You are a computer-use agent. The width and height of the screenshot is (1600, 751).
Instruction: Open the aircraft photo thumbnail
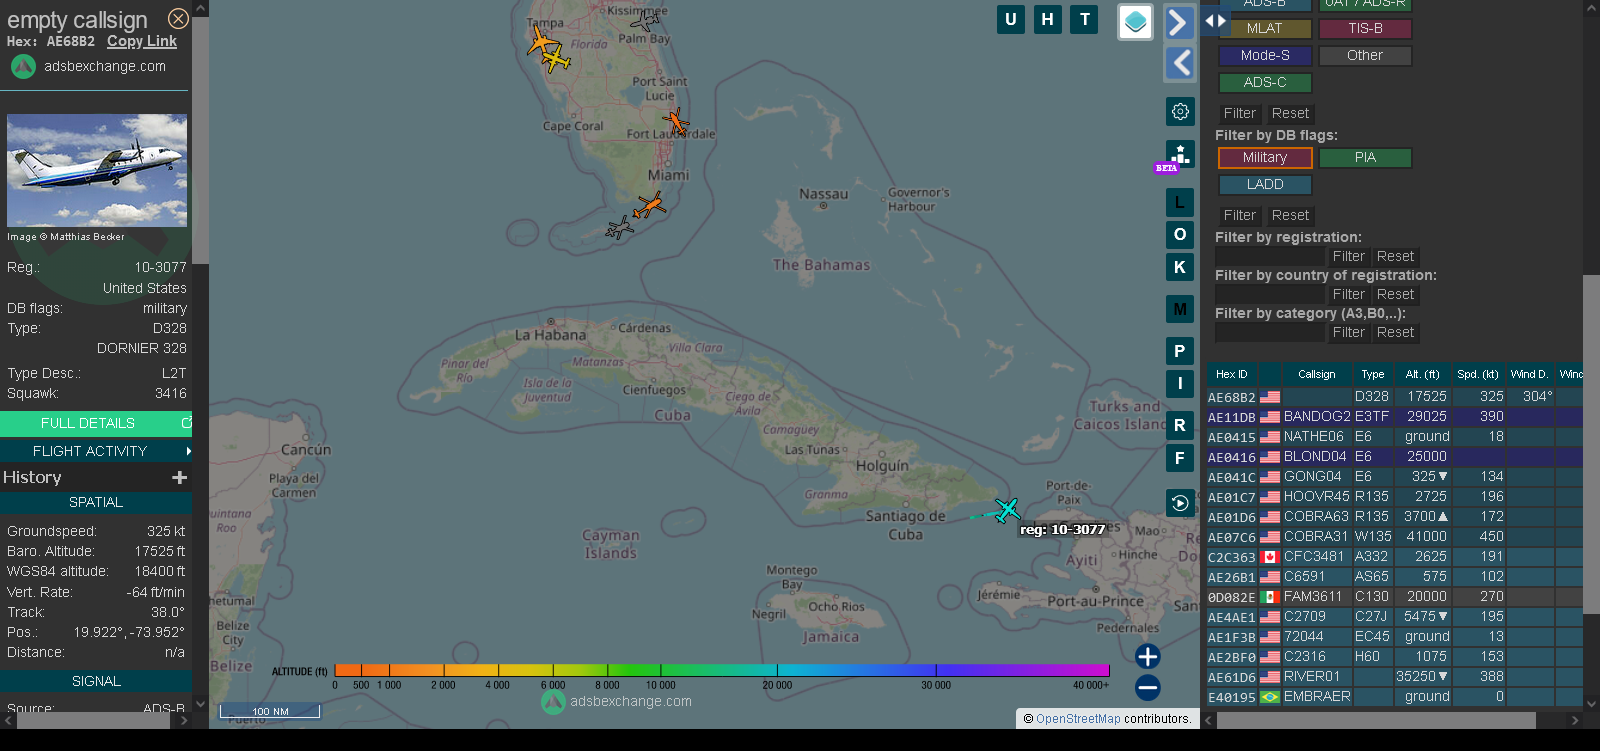pos(97,170)
